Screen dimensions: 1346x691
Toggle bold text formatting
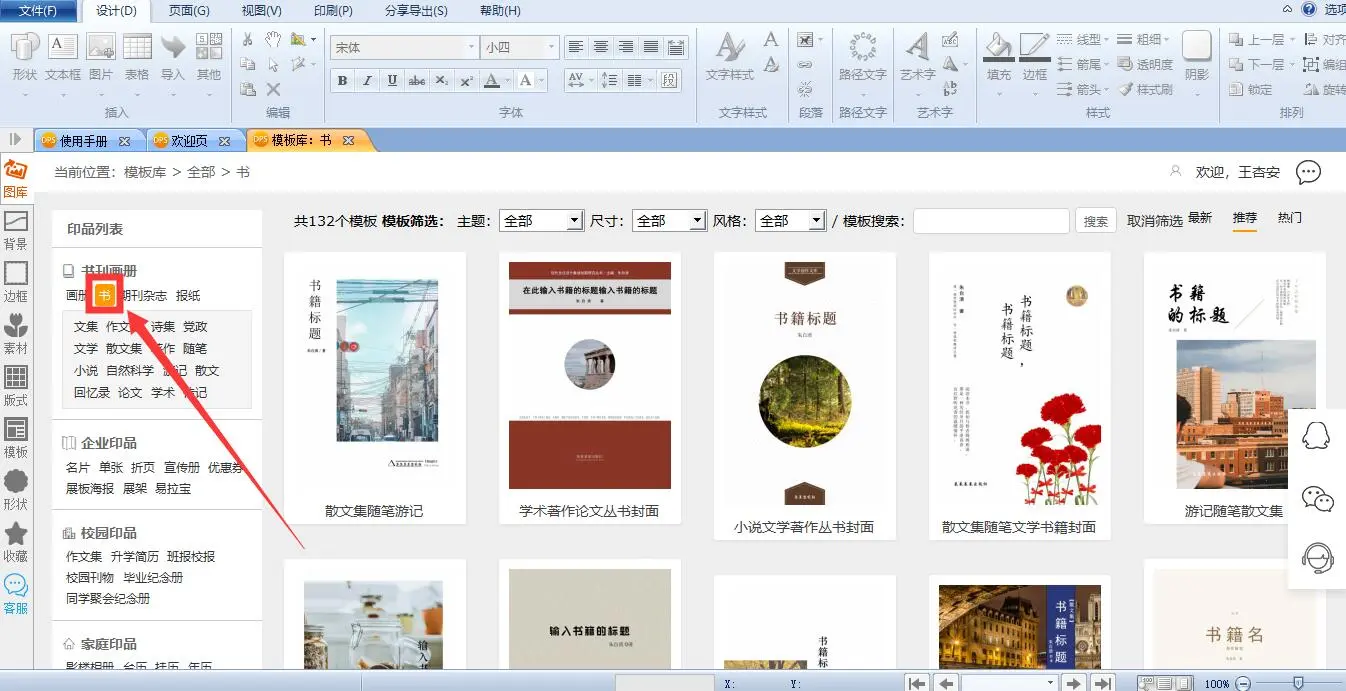pos(343,81)
